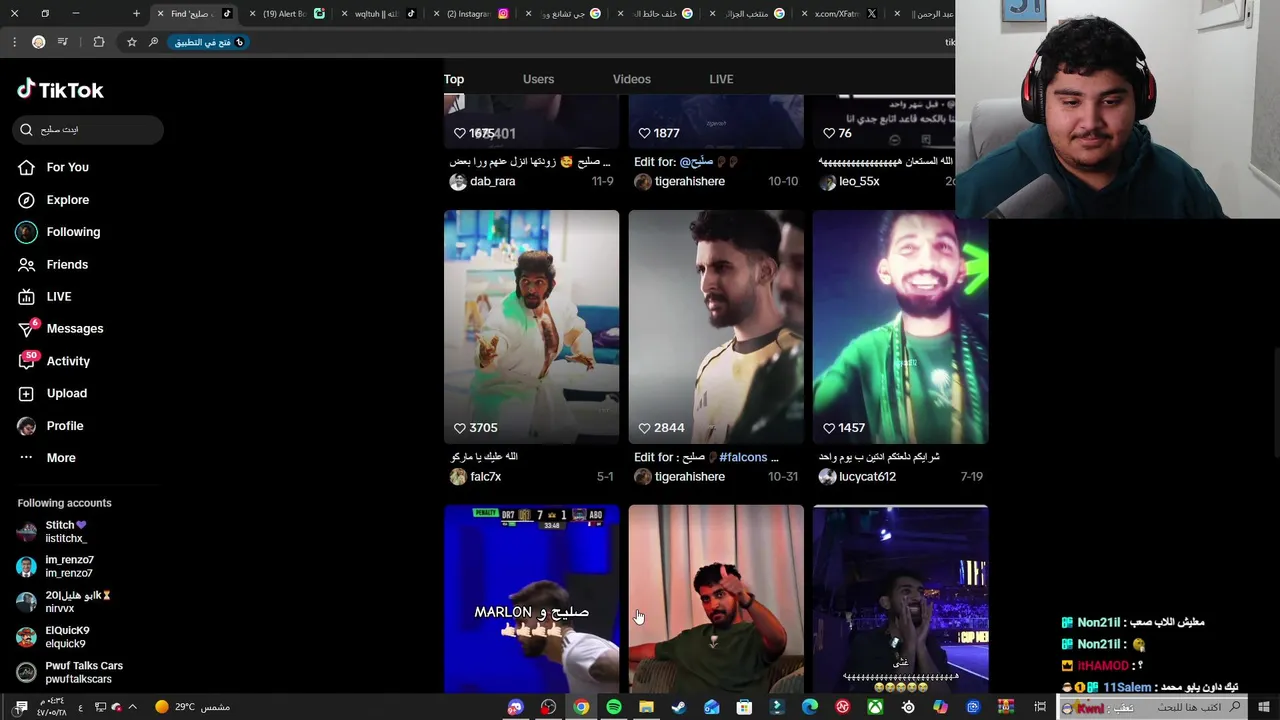Open the weather widget showing 29°C
The height and width of the screenshot is (720, 1280).
pyautogui.click(x=191, y=707)
